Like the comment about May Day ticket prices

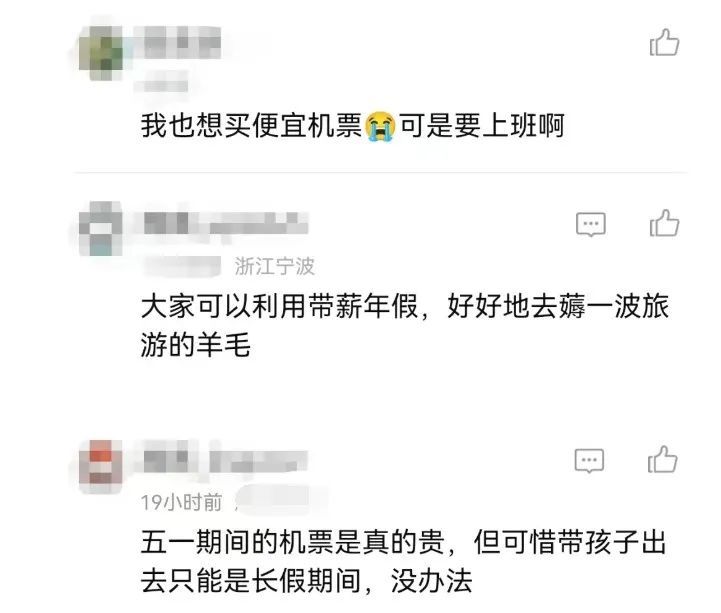(x=662, y=459)
